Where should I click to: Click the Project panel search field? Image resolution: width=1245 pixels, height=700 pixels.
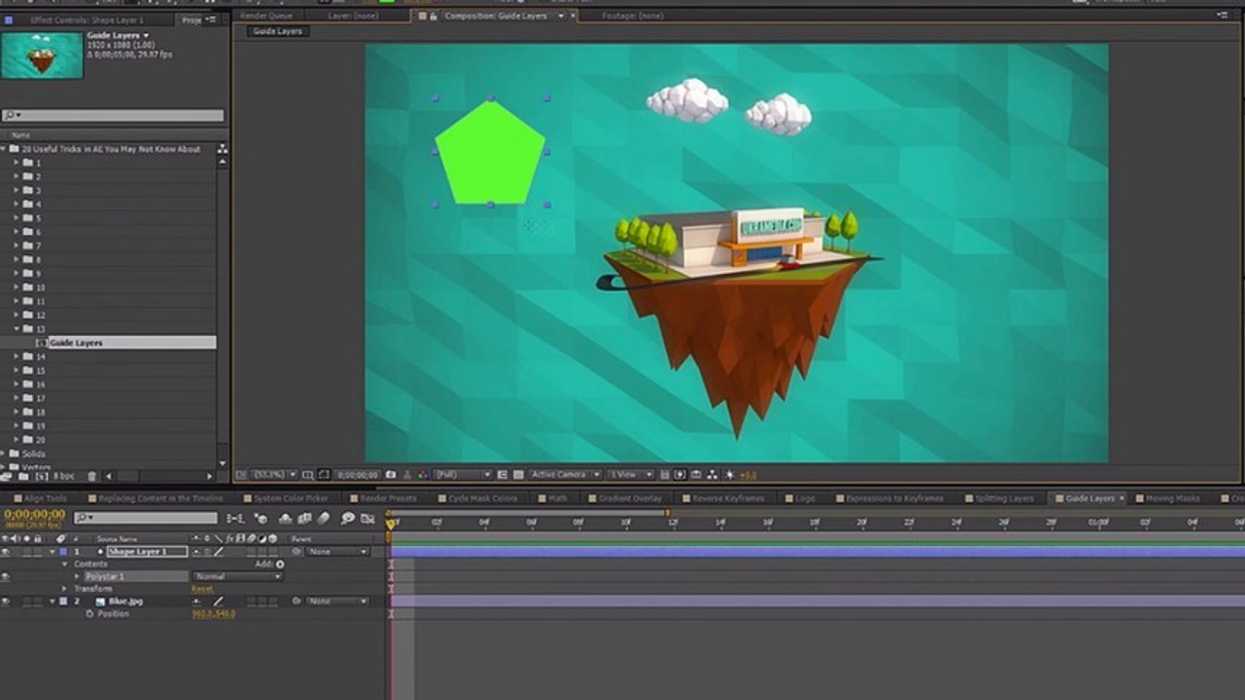point(113,116)
